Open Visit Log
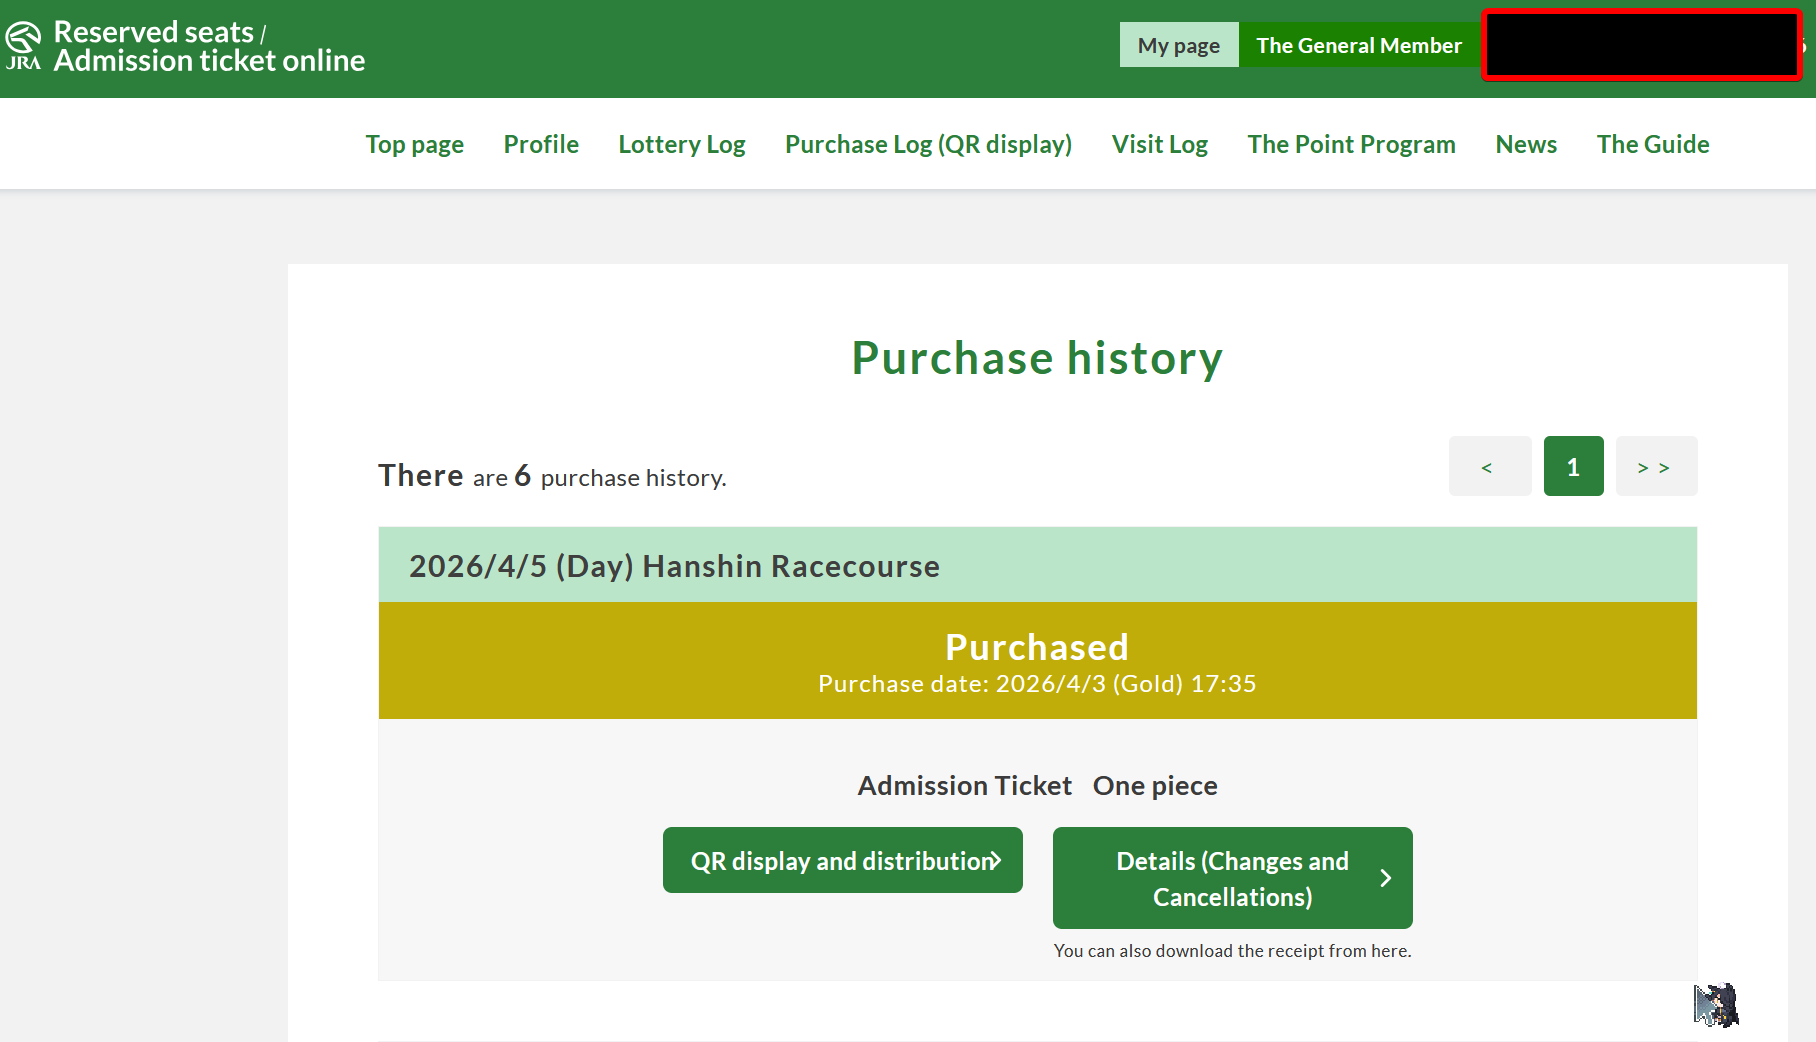 pos(1160,144)
